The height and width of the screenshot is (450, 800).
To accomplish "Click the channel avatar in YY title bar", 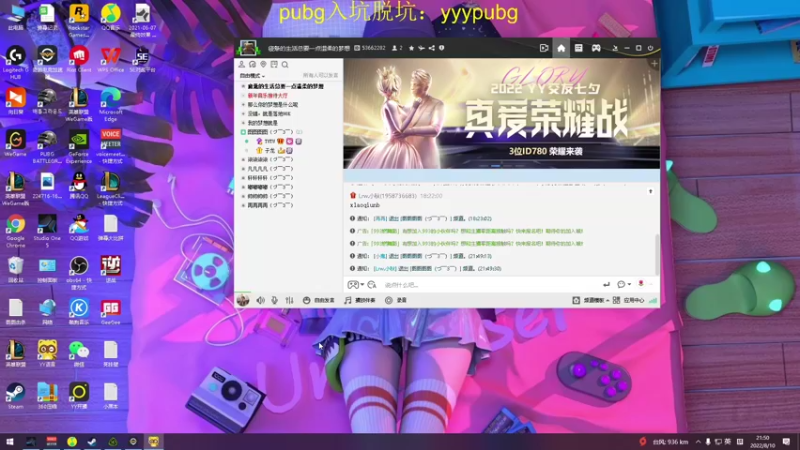I will 248,48.
